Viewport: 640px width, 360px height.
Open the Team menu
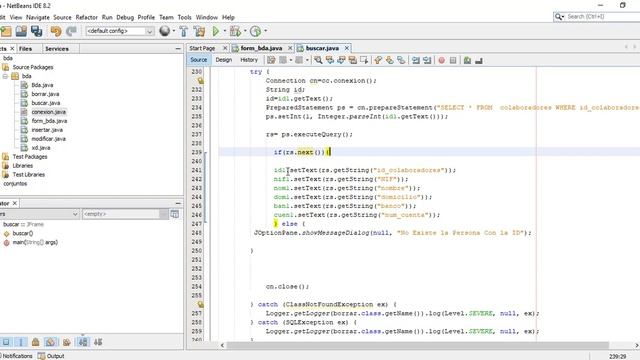point(166,17)
